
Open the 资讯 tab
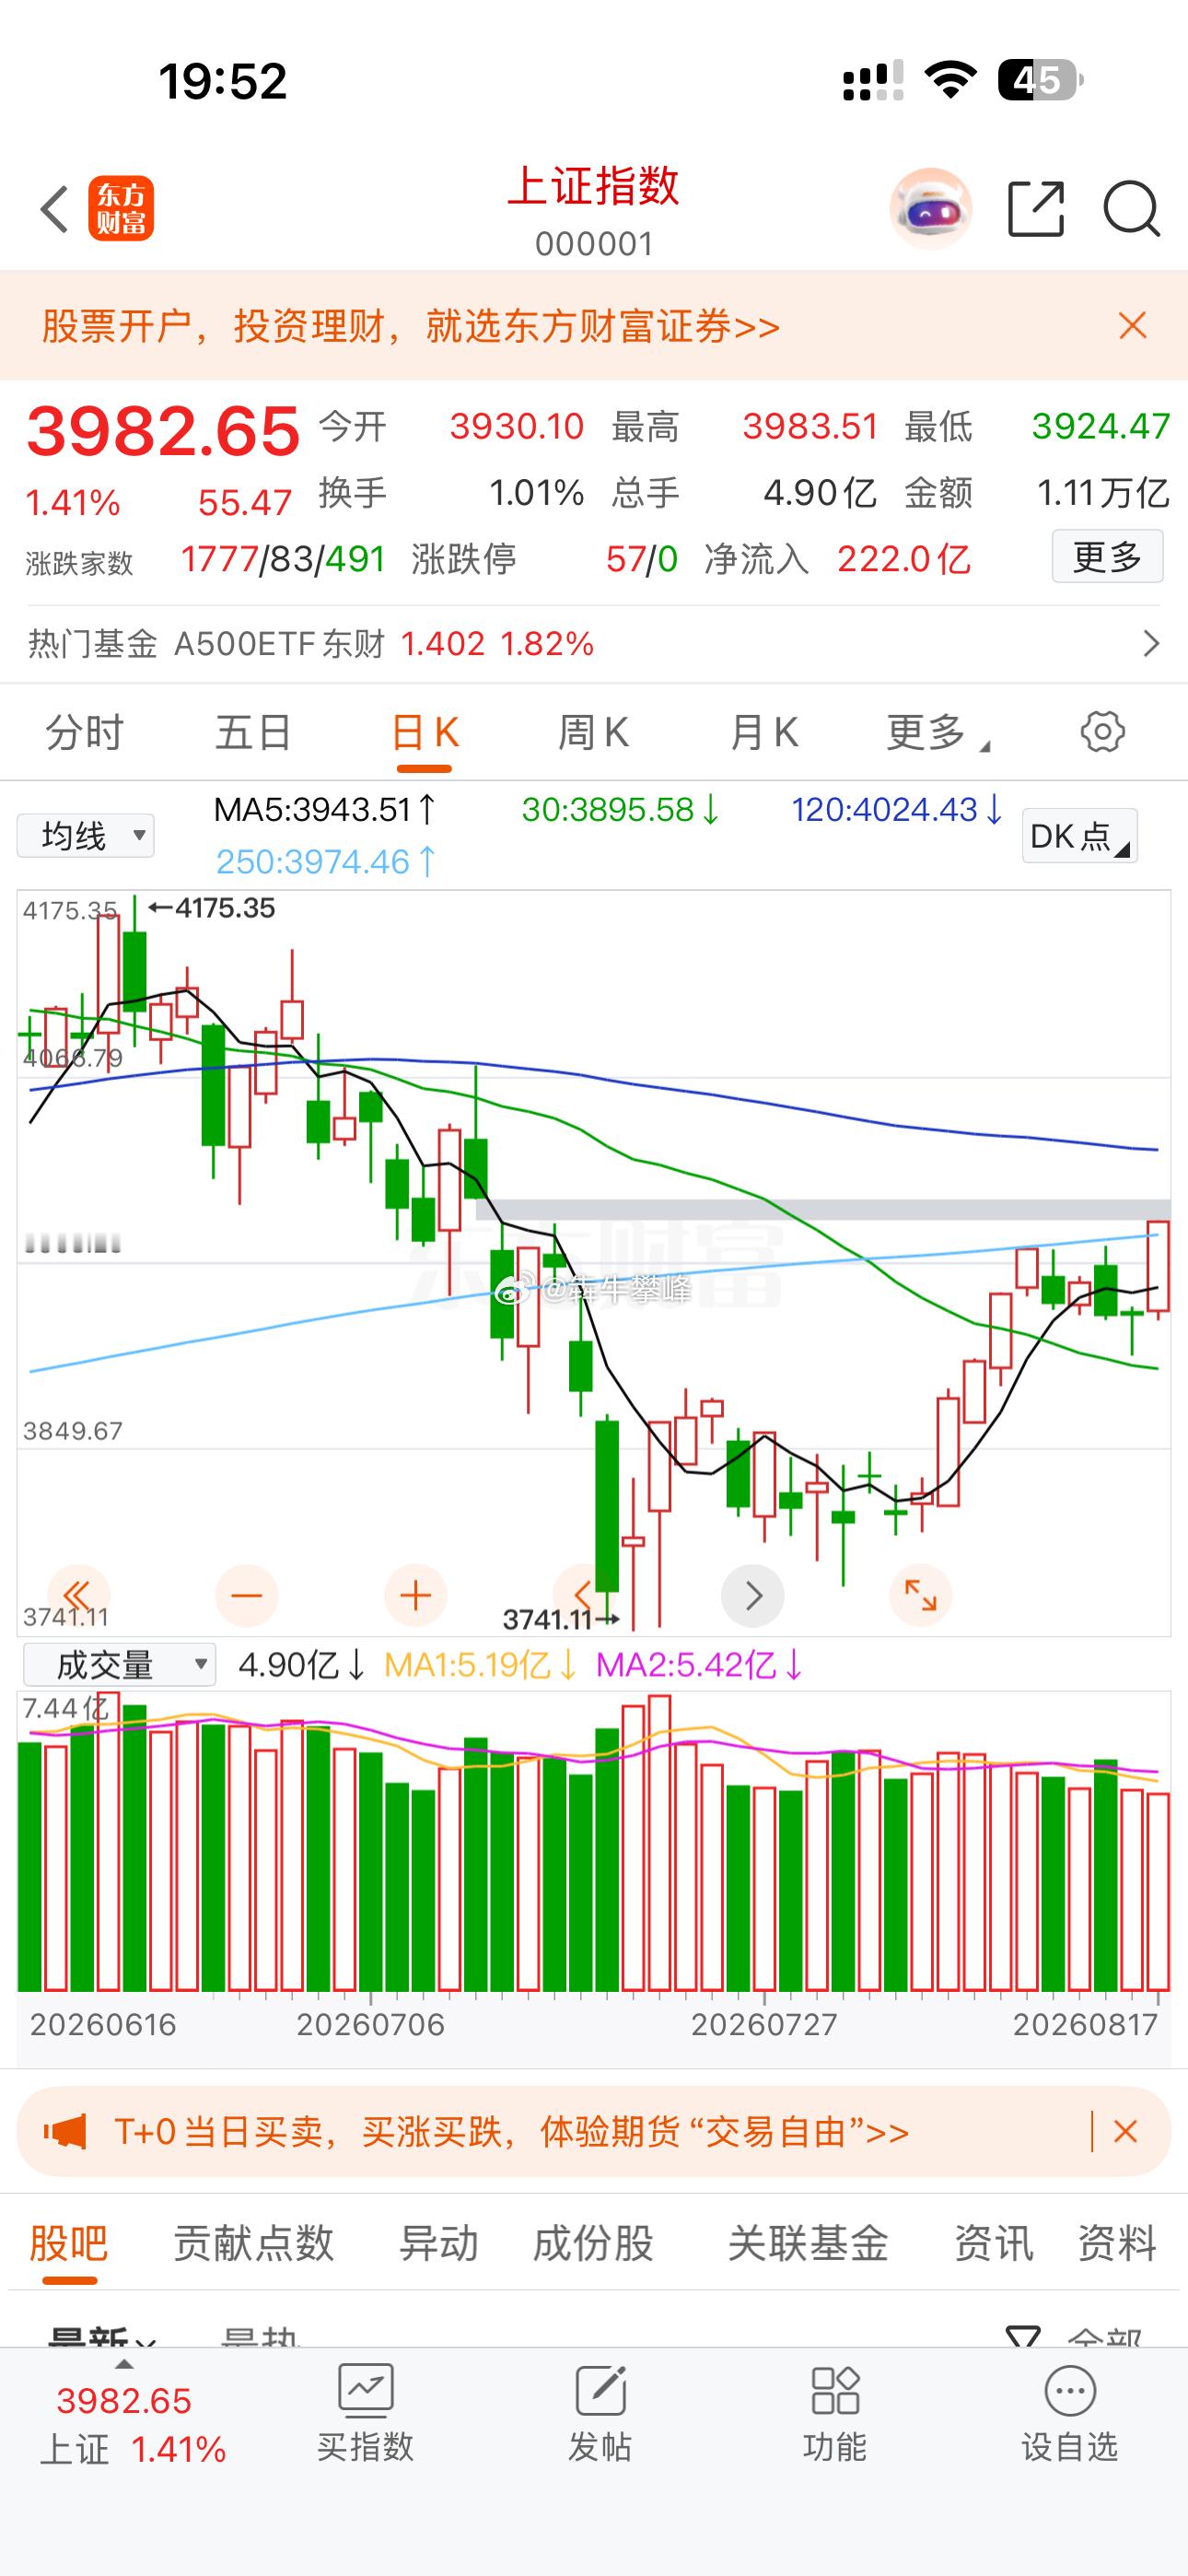click(993, 2243)
